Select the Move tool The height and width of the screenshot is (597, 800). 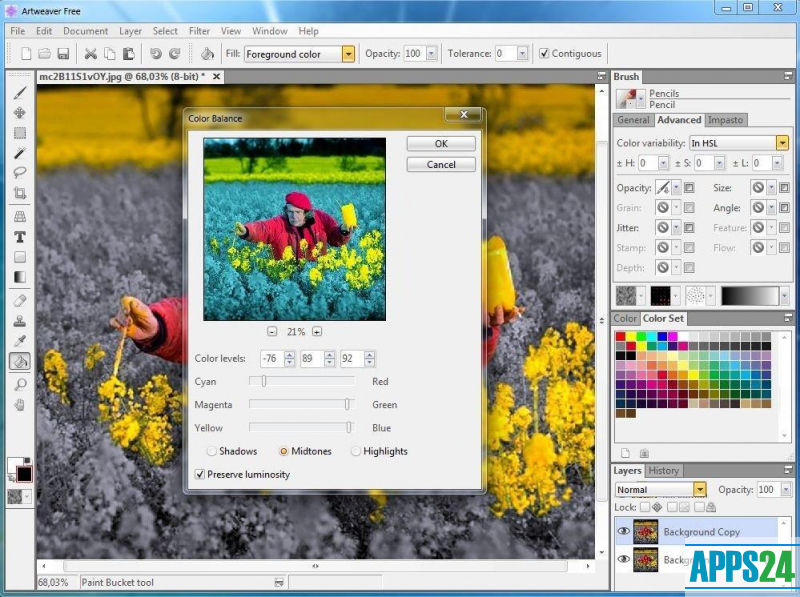click(19, 112)
